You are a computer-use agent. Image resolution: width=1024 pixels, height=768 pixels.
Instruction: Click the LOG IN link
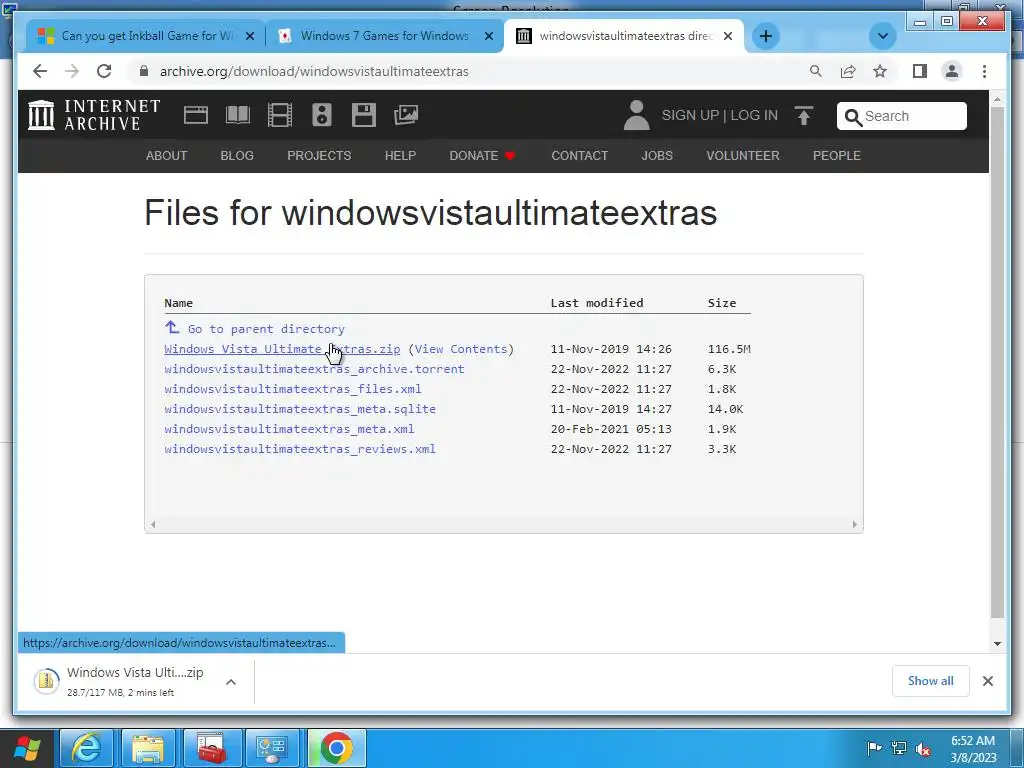(754, 115)
